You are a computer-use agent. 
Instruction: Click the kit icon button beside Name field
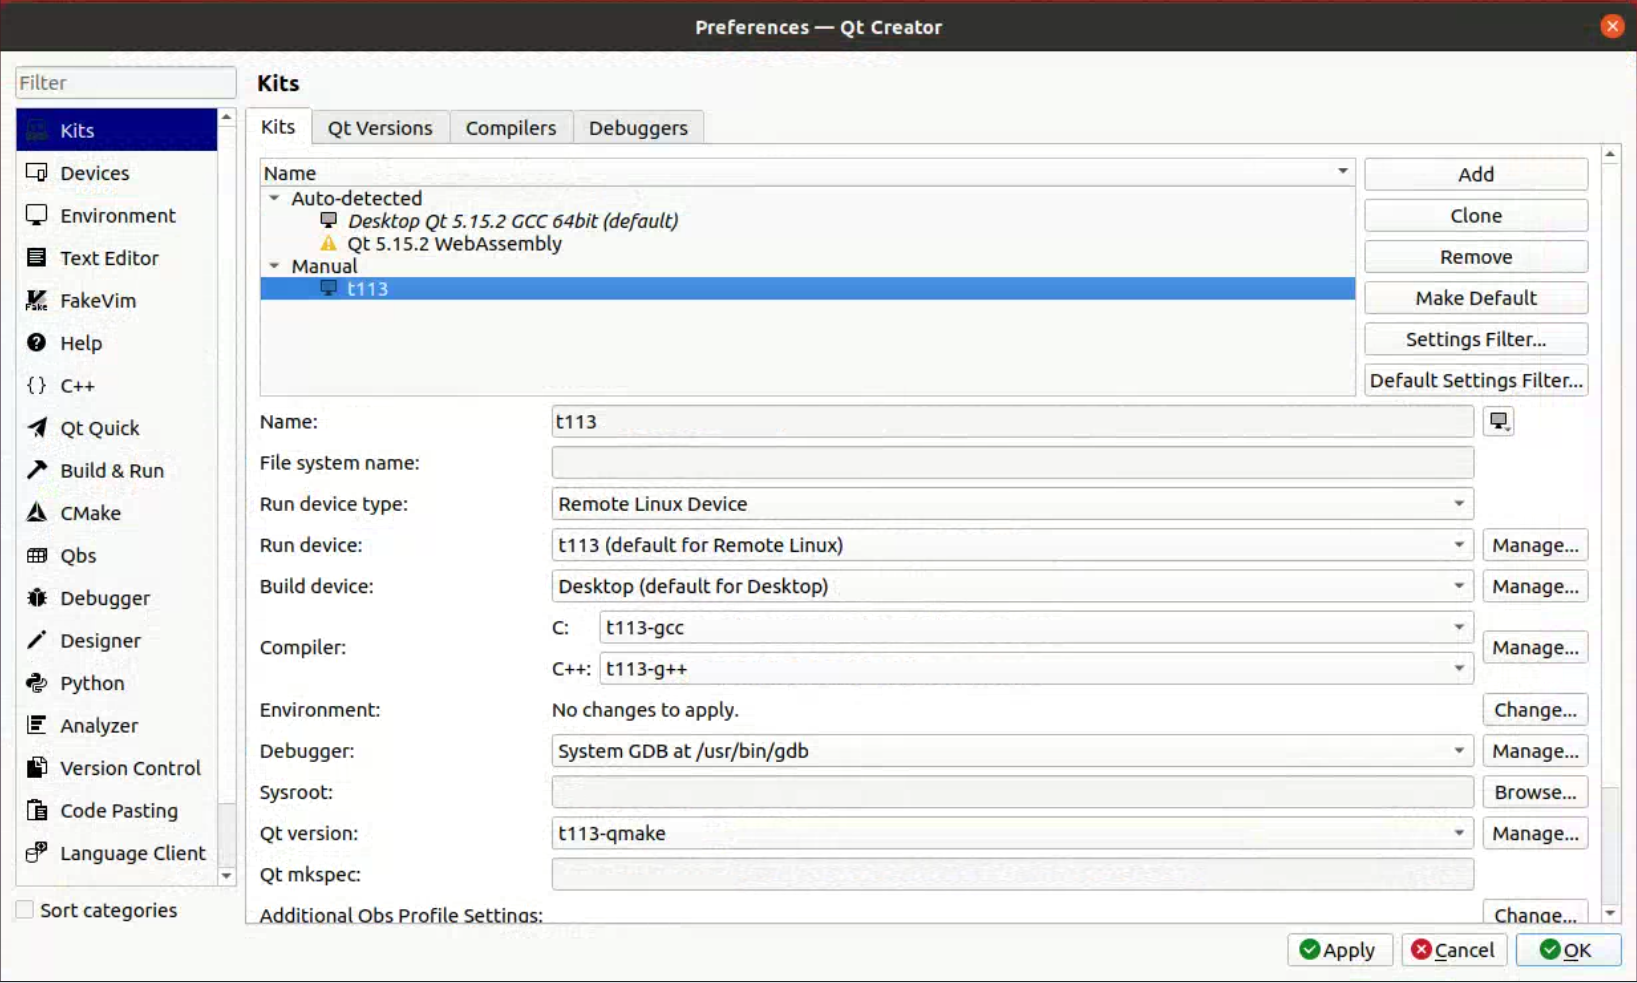tap(1498, 421)
